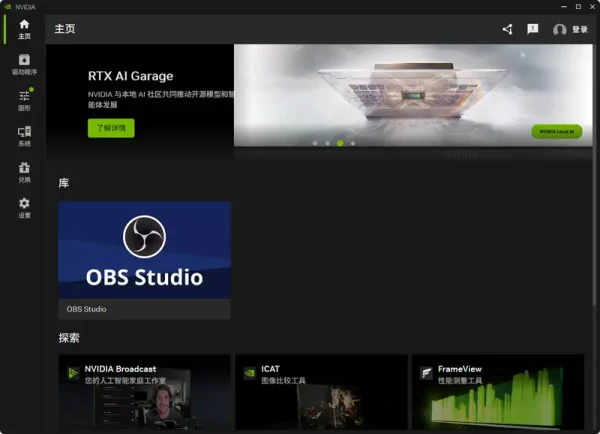The image size is (600, 434).
Task: Click the RTX AI Garage heading
Action: coord(130,76)
